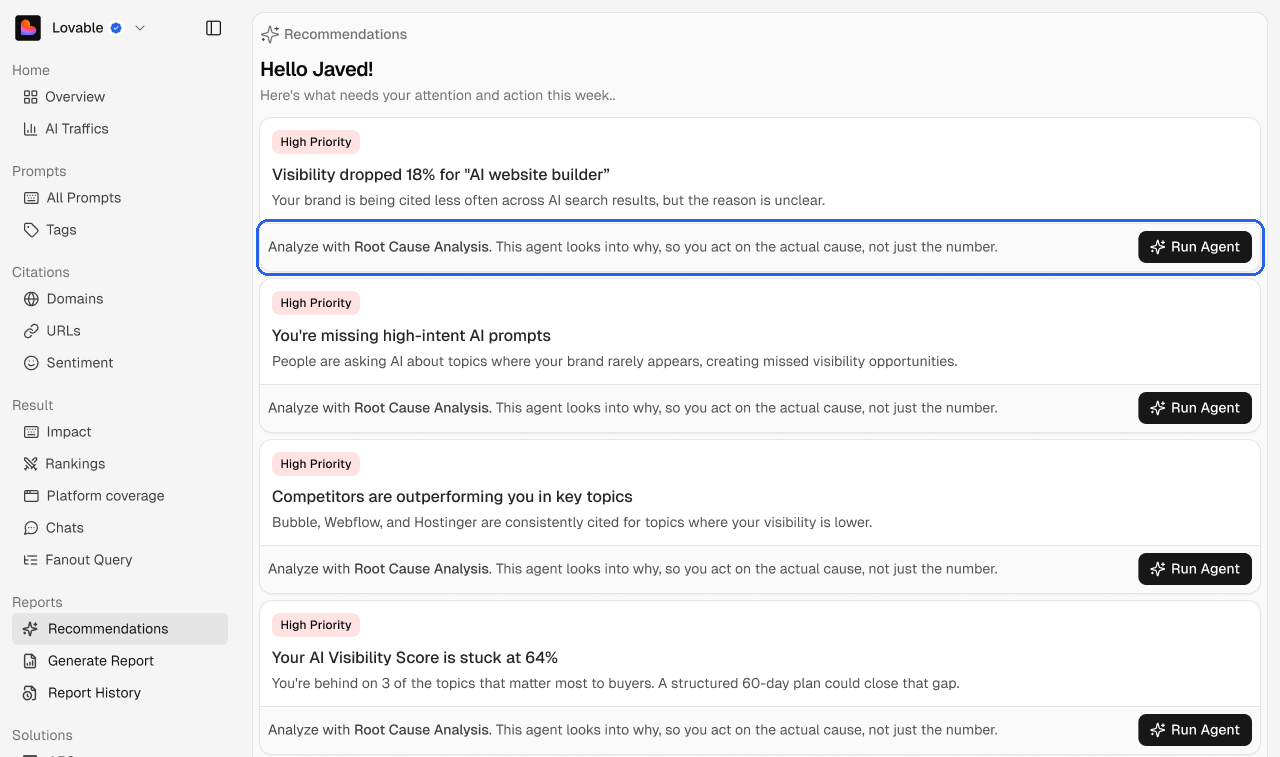
Task: Run Agent for AI Visibility Score card
Action: click(x=1195, y=730)
